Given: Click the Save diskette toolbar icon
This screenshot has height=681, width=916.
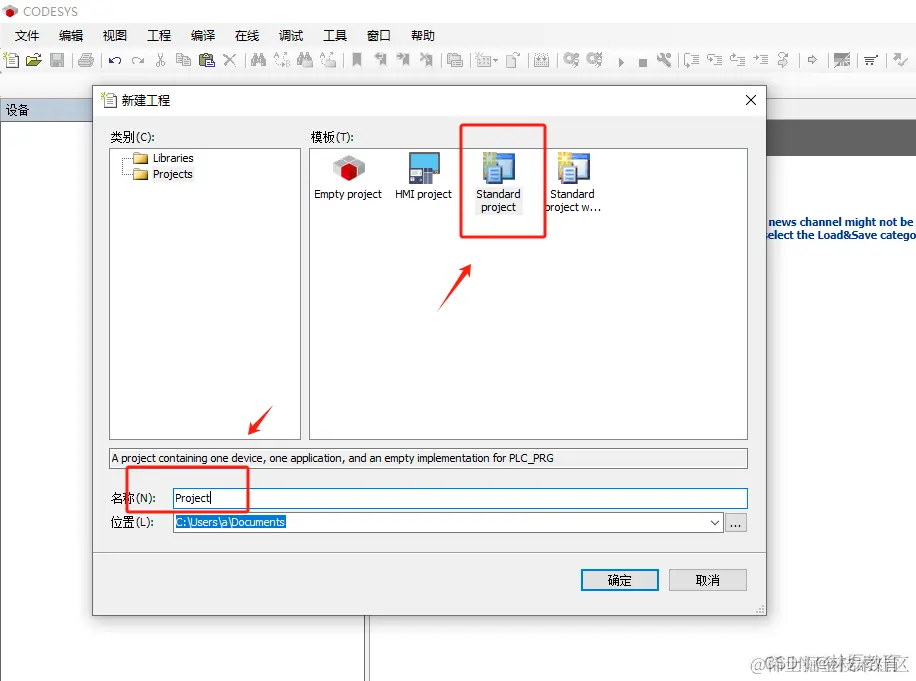Looking at the screenshot, I should tap(57, 60).
